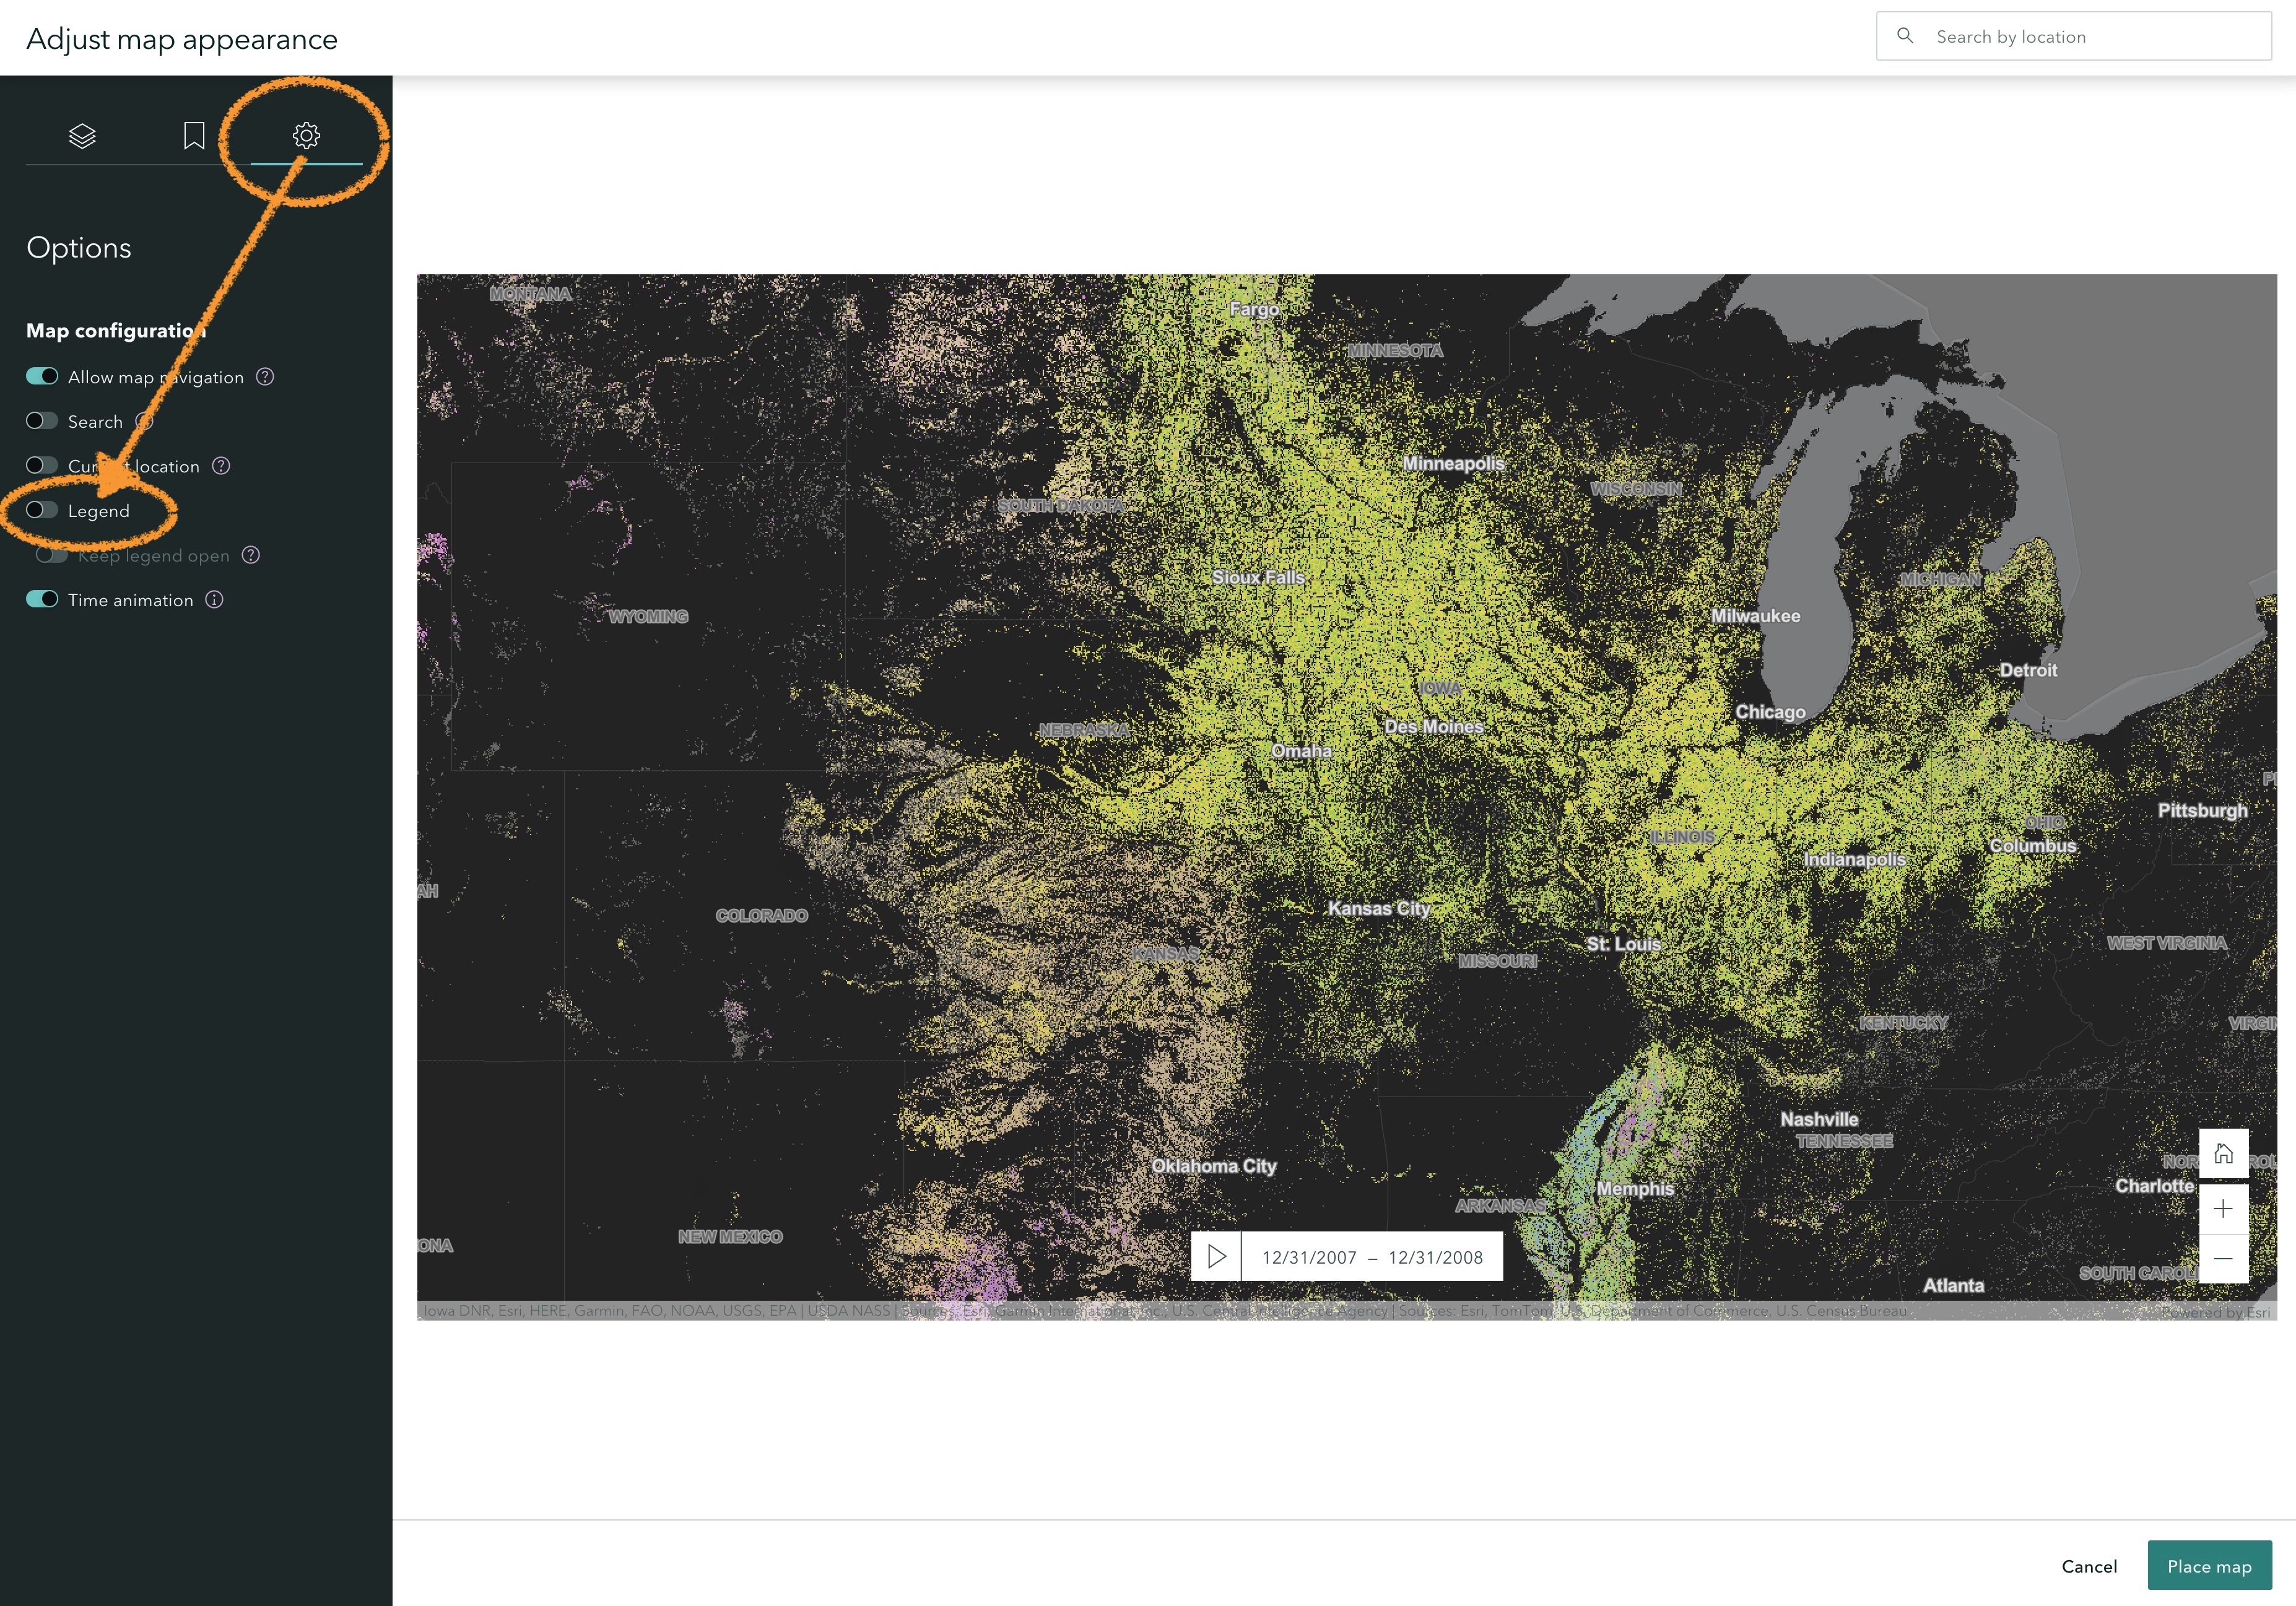Screen dimensions: 2296x1606
Task: Zoom out using the minus icon
Action: [2224, 1258]
